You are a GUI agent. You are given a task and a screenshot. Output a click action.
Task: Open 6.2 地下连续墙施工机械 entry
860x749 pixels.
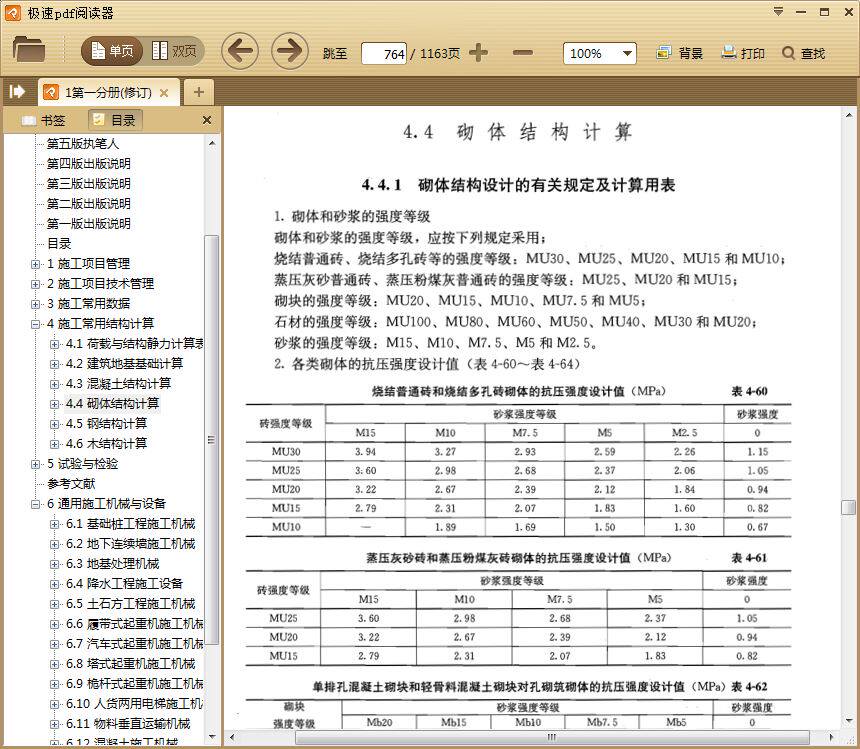(131, 544)
